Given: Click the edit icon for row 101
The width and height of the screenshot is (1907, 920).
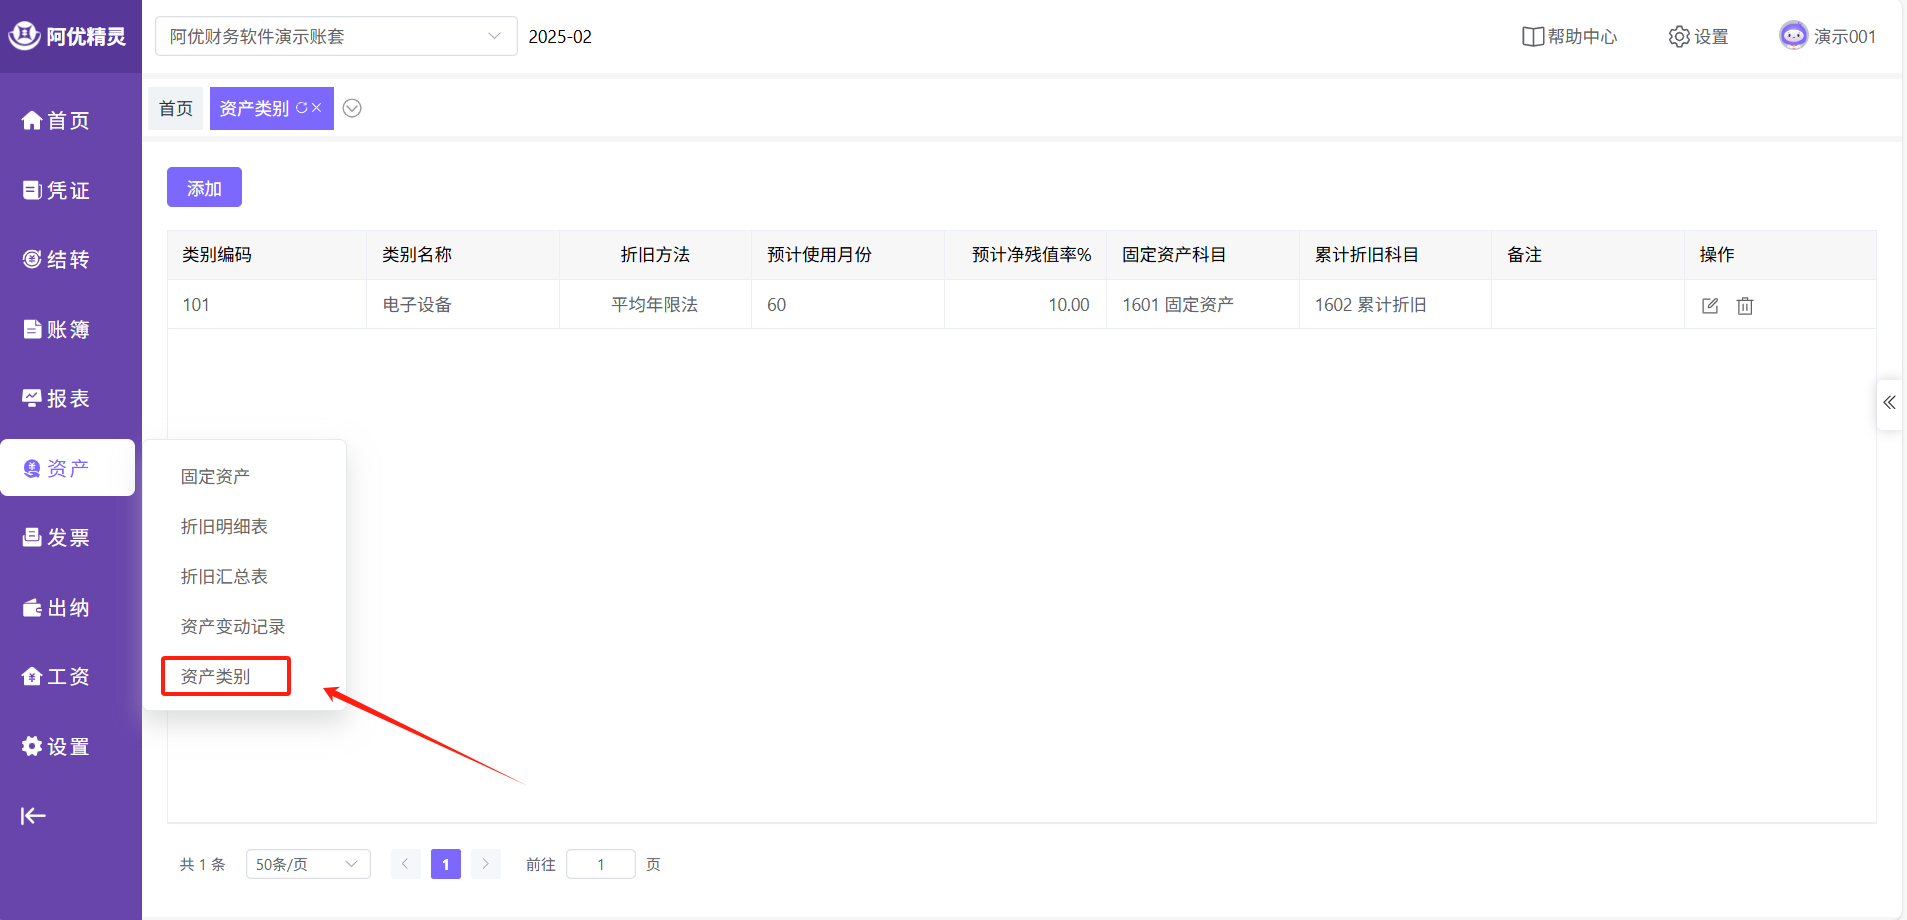Looking at the screenshot, I should (x=1709, y=306).
